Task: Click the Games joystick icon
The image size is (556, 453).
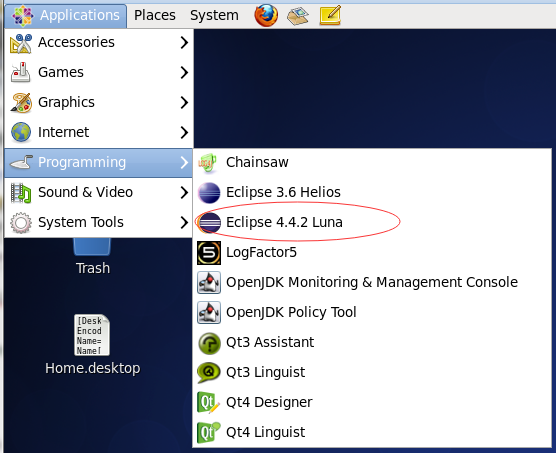Action: 21,72
